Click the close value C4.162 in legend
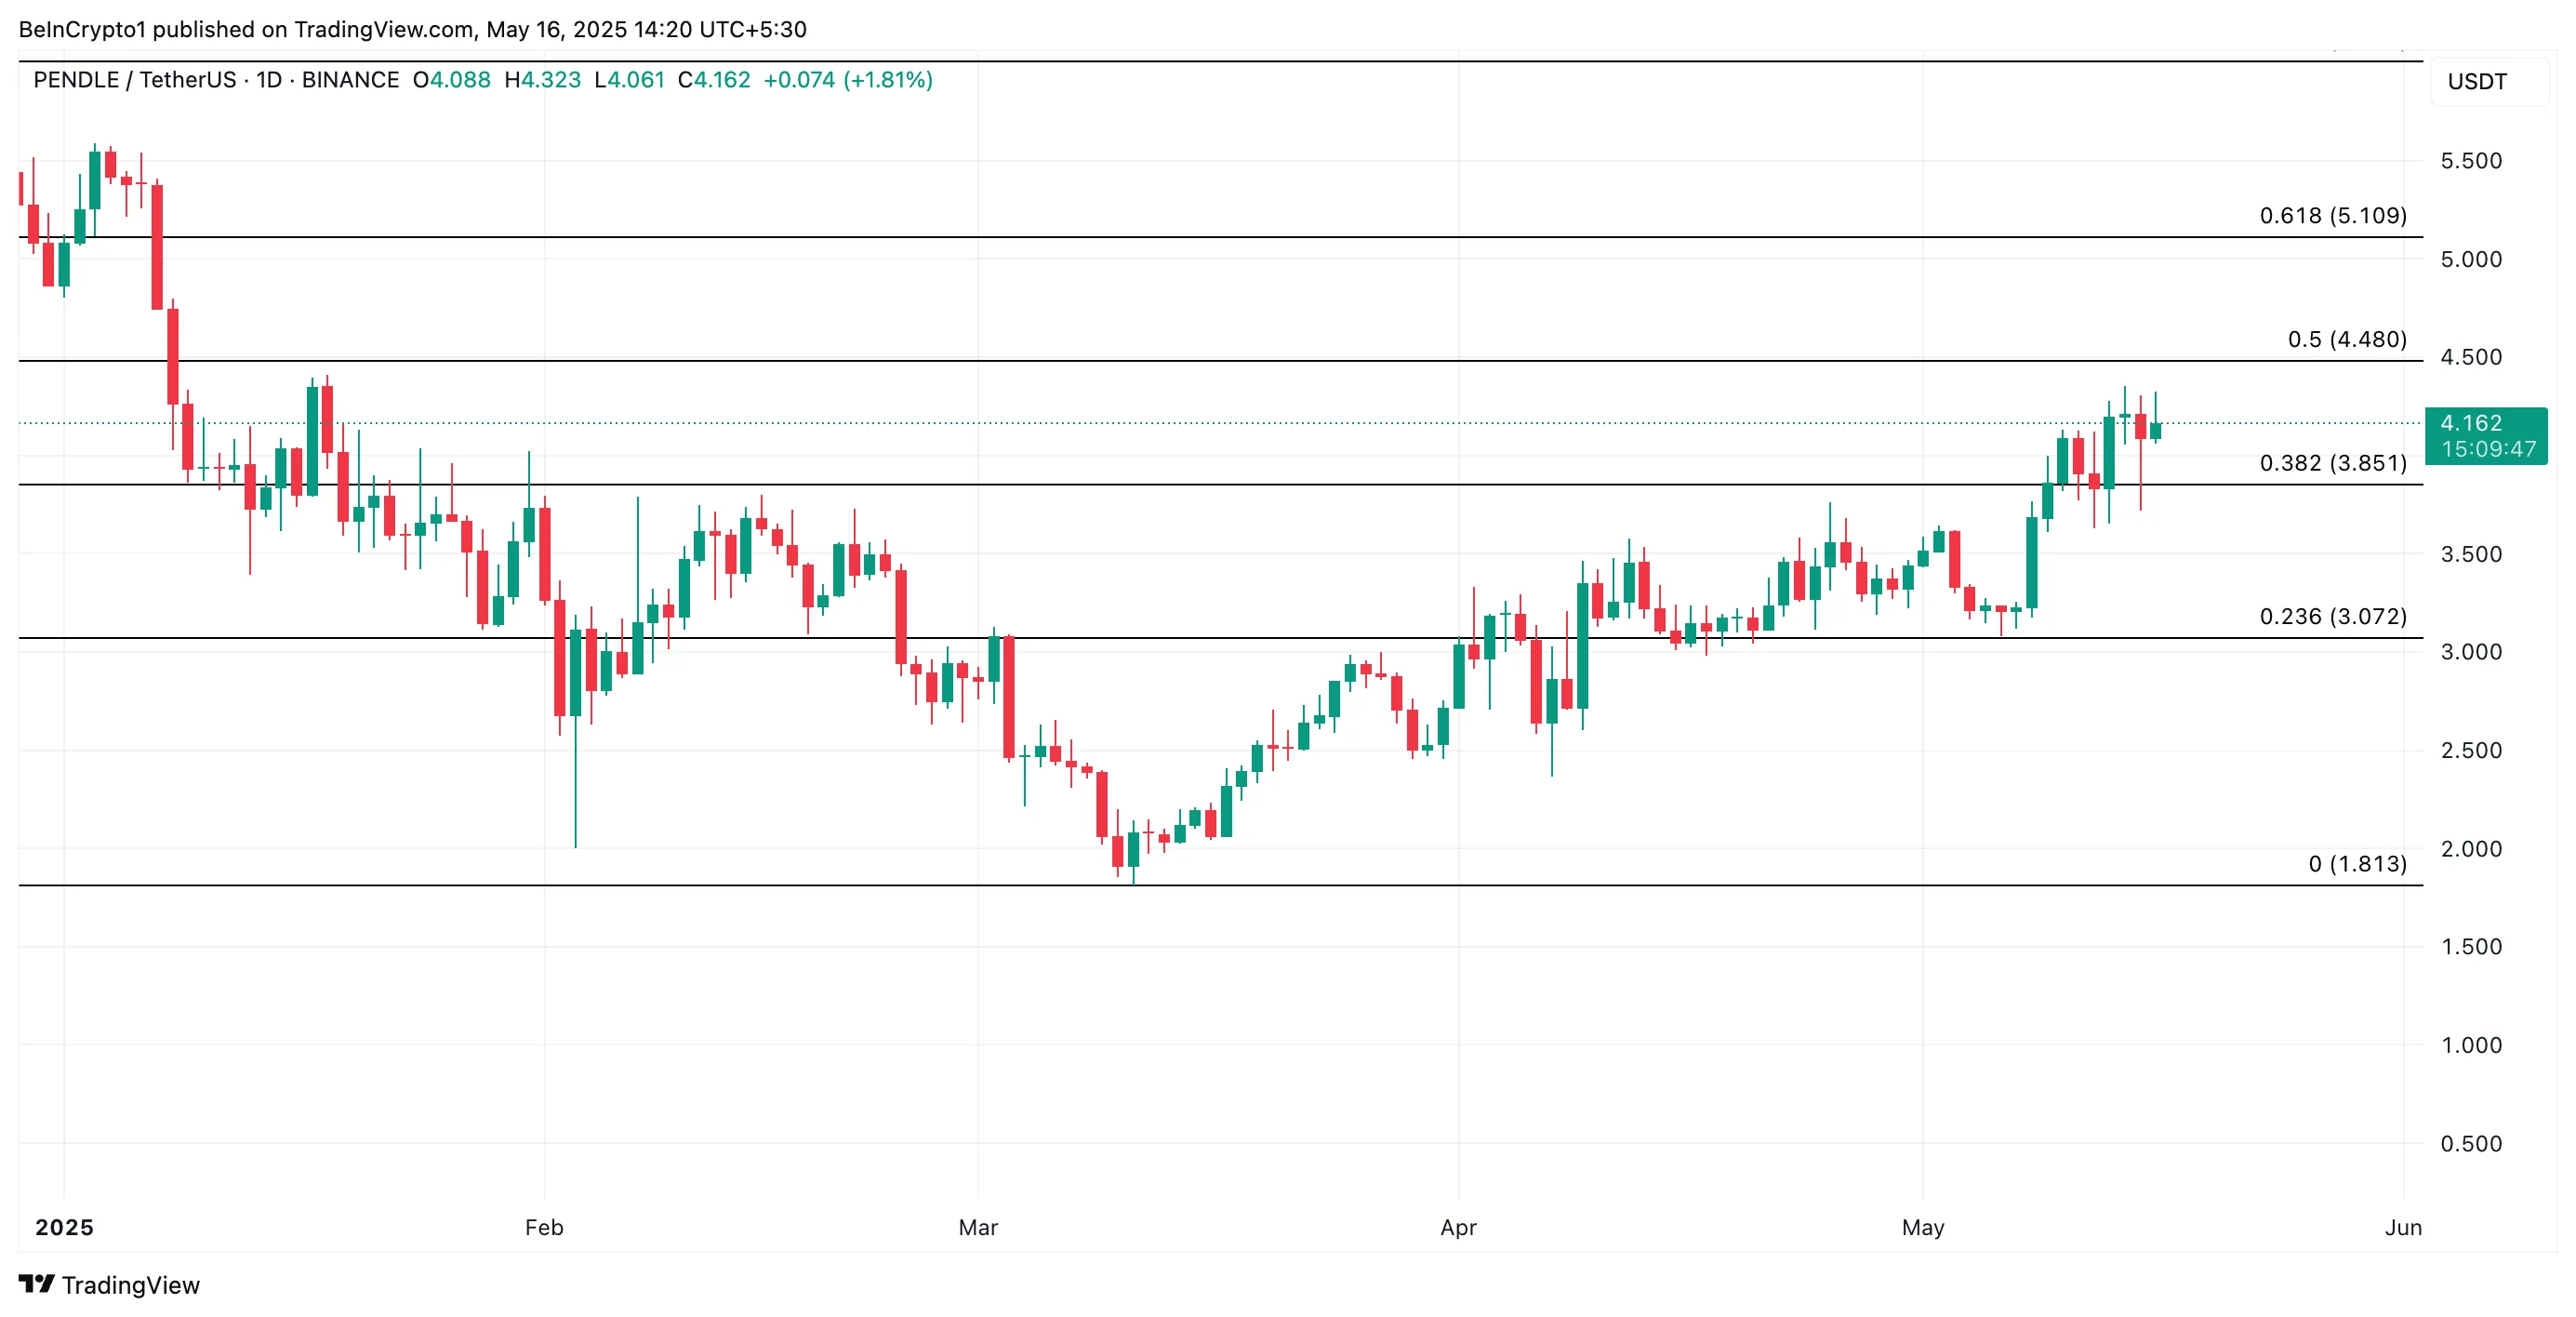Image resolution: width=2576 pixels, height=1317 pixels. pyautogui.click(x=714, y=80)
